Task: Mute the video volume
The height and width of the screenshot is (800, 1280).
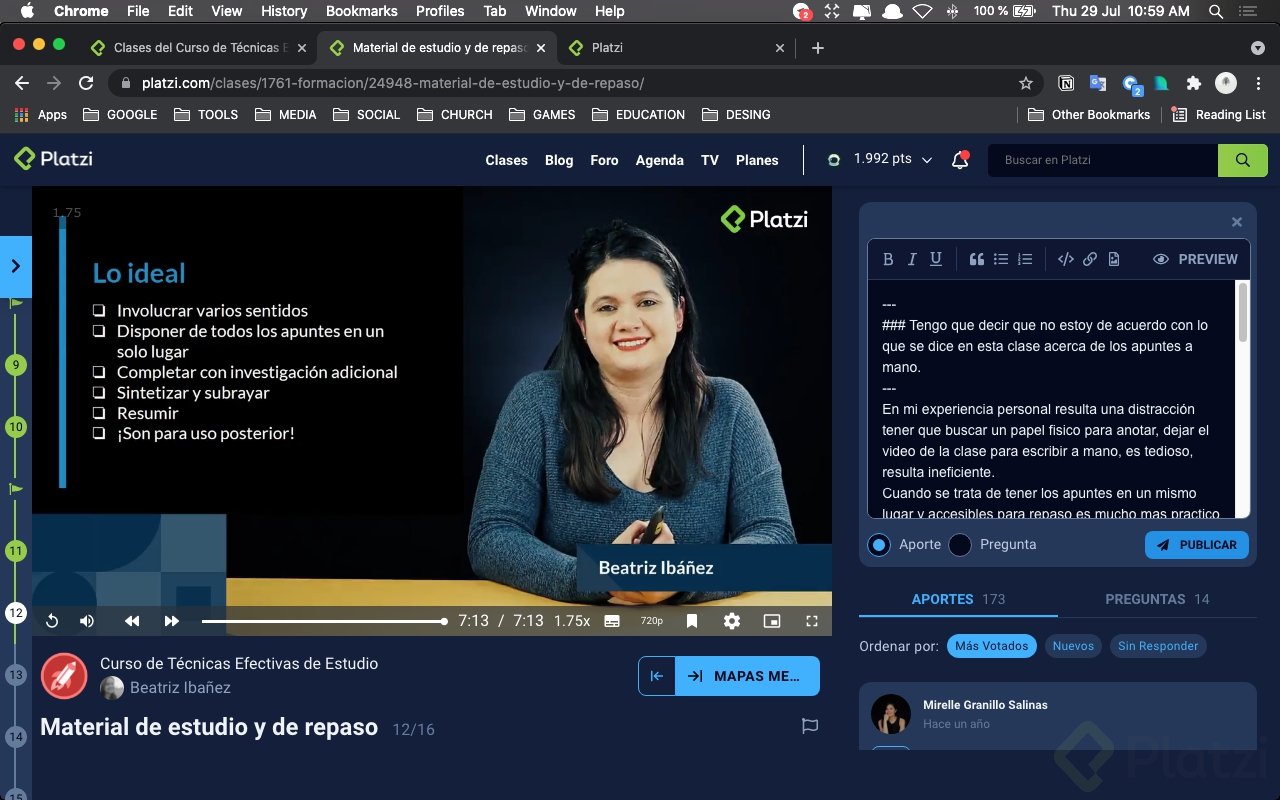Action: pyautogui.click(x=87, y=621)
